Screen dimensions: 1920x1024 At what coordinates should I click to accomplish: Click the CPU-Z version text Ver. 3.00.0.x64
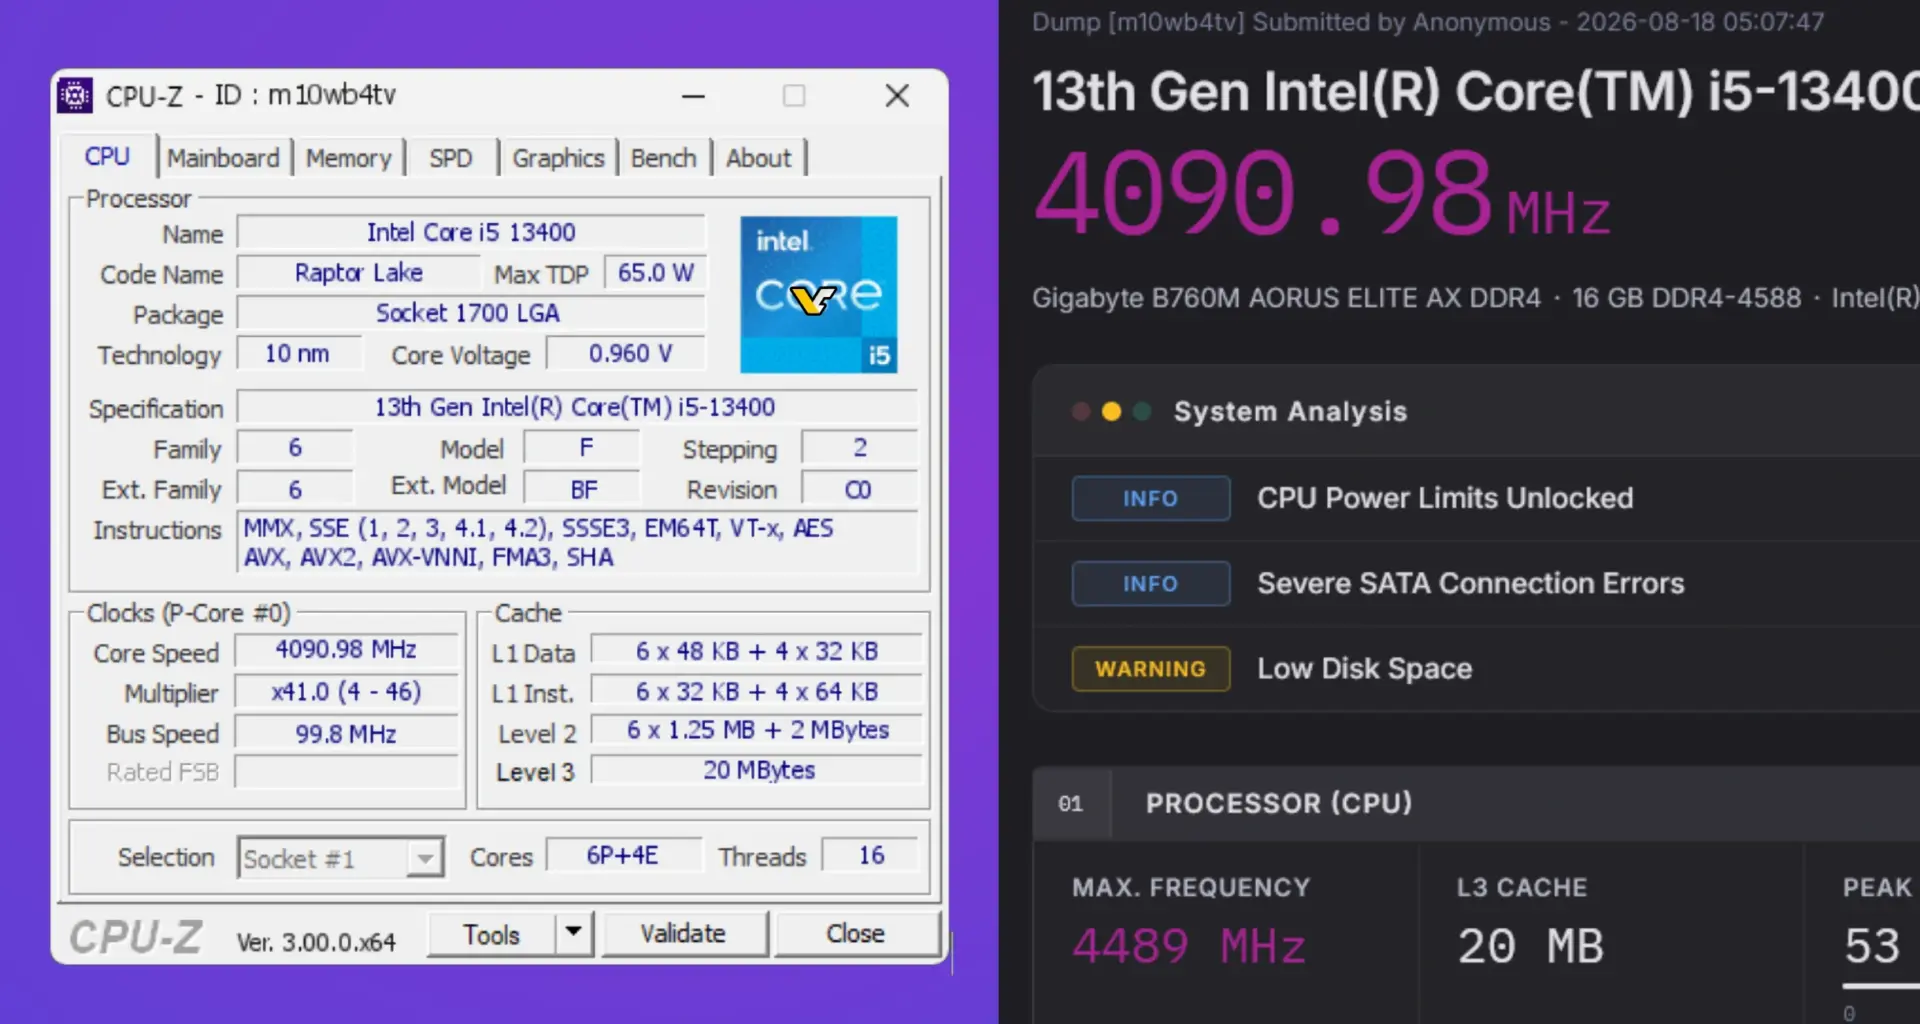pos(316,942)
